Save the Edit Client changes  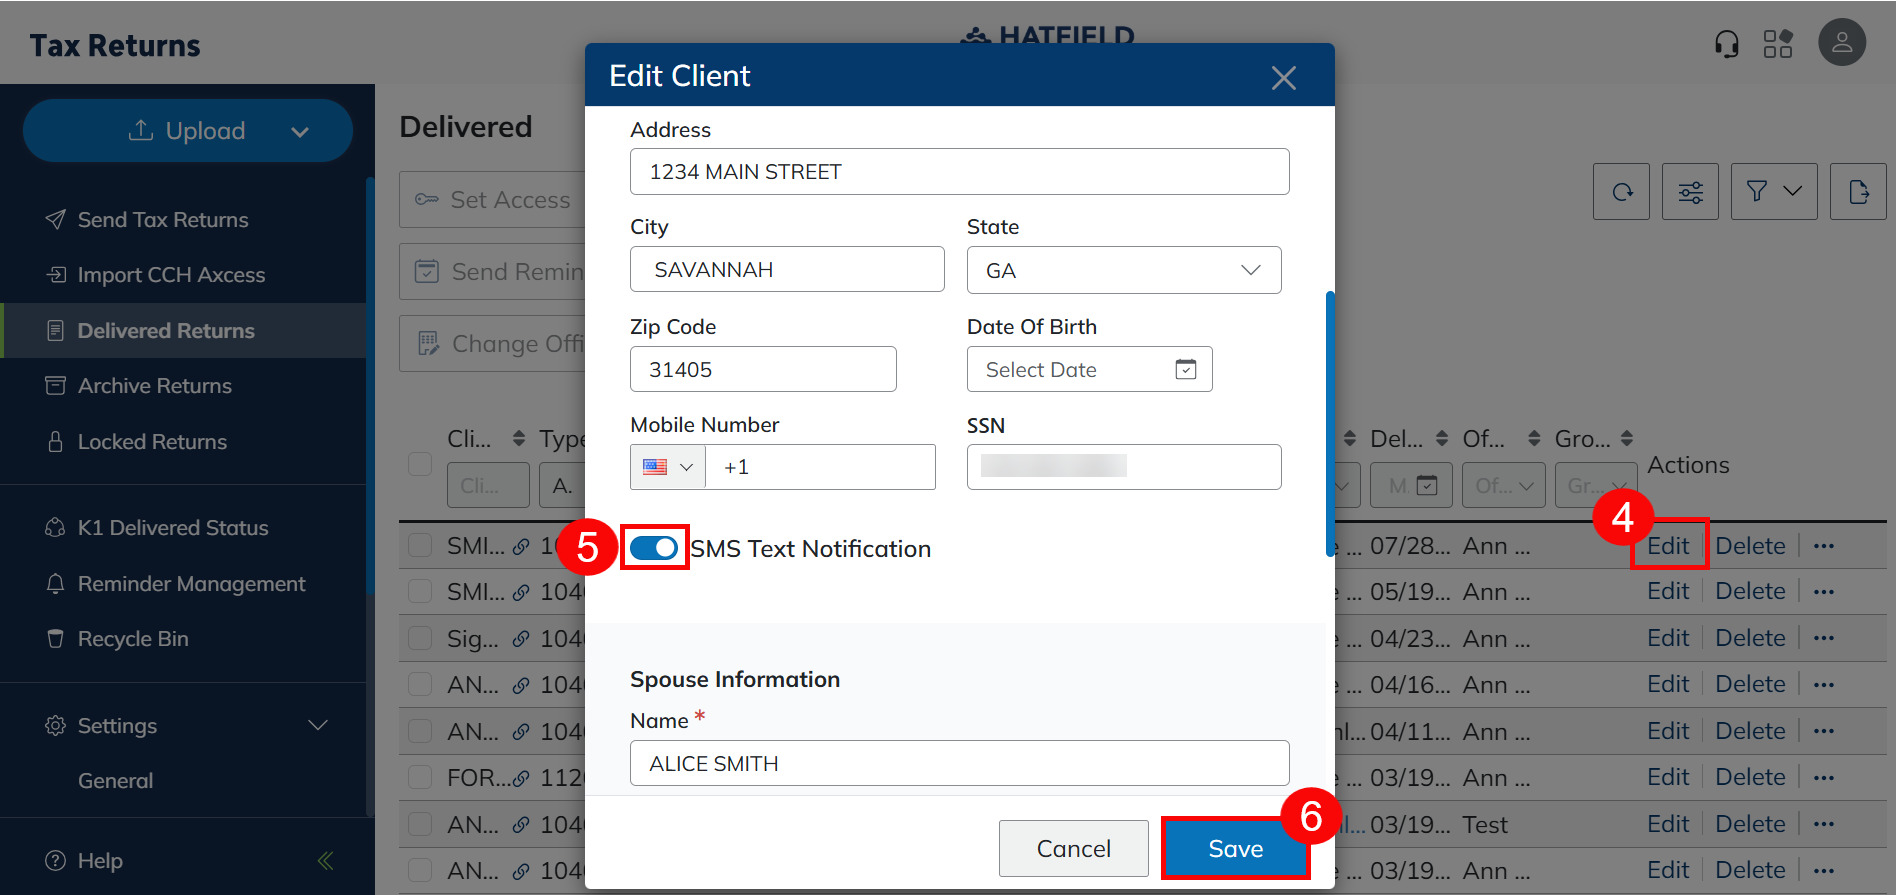1235,849
